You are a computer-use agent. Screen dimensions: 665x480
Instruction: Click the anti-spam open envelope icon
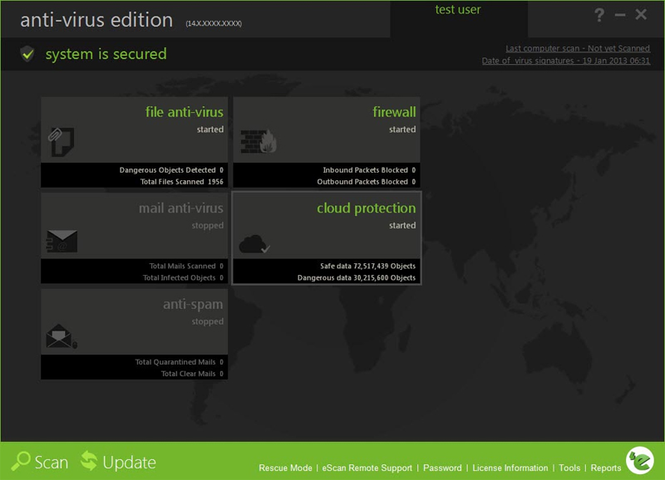coord(61,336)
